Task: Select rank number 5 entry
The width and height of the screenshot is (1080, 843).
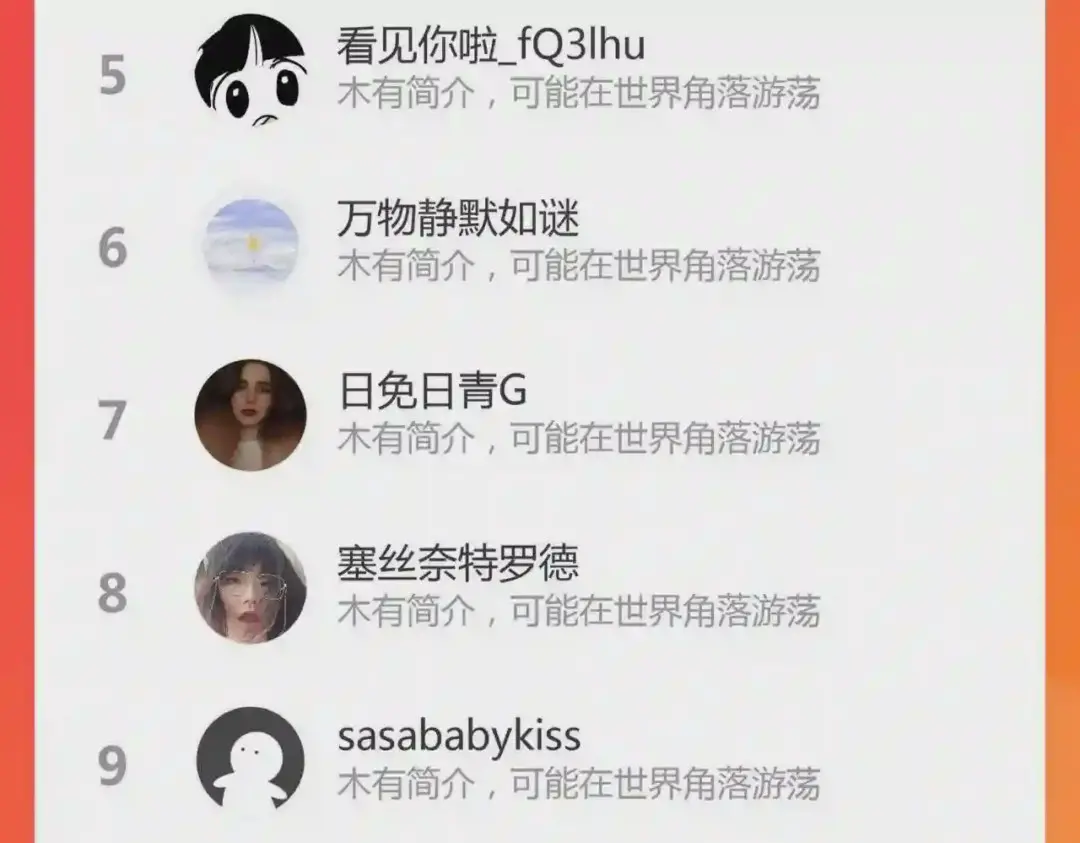Action: point(113,75)
